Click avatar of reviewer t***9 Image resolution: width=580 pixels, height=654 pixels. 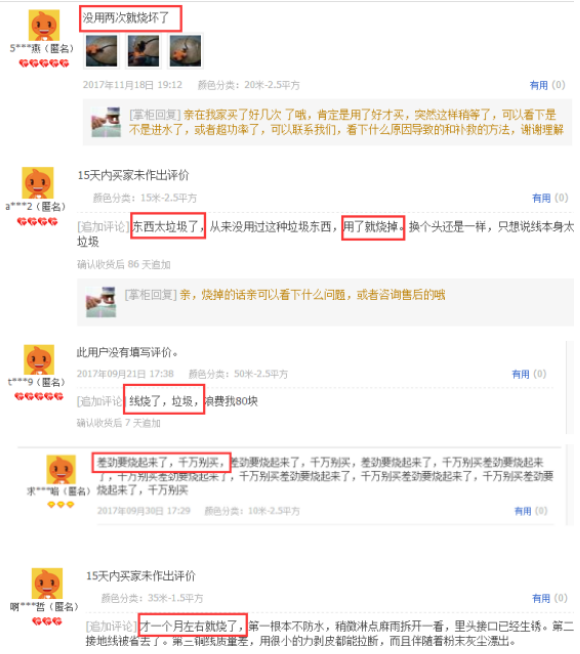(39, 360)
